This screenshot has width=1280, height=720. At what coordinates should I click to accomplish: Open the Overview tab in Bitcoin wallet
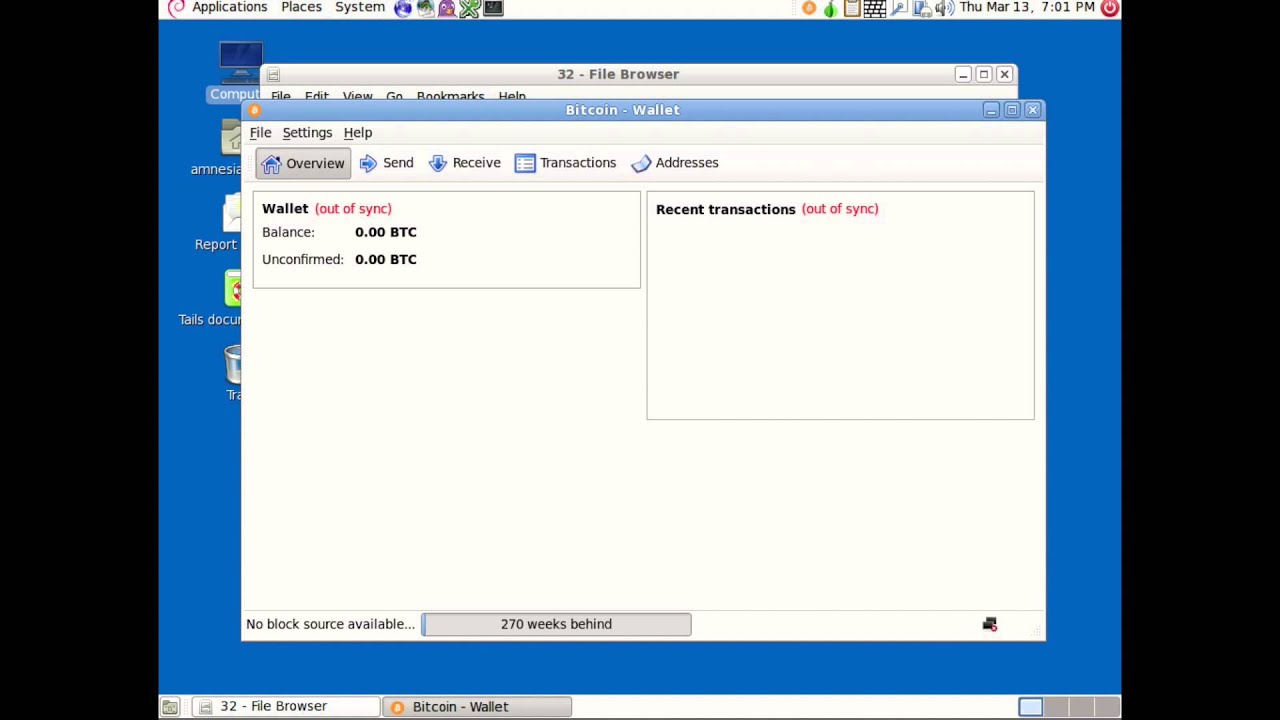pyautogui.click(x=303, y=163)
